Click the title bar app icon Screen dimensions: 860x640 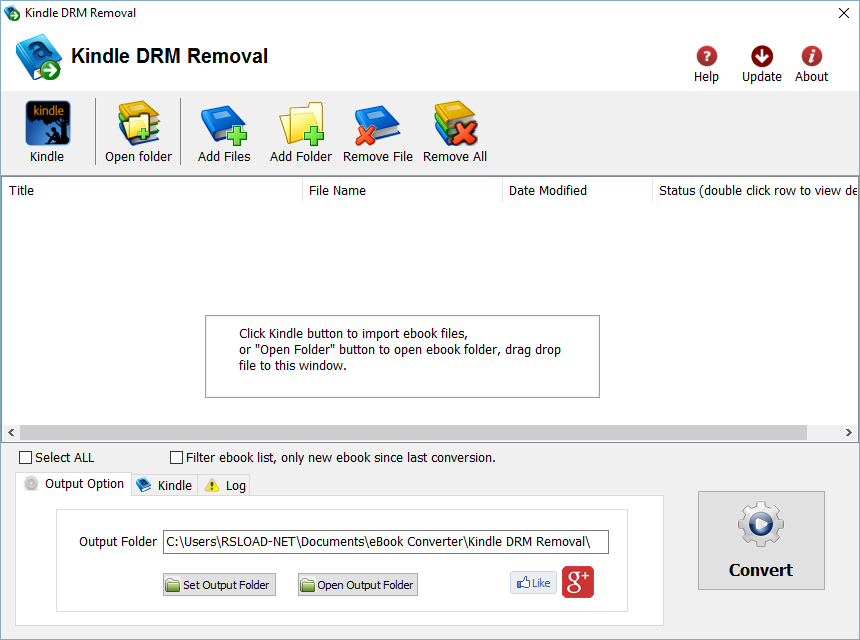tap(12, 13)
